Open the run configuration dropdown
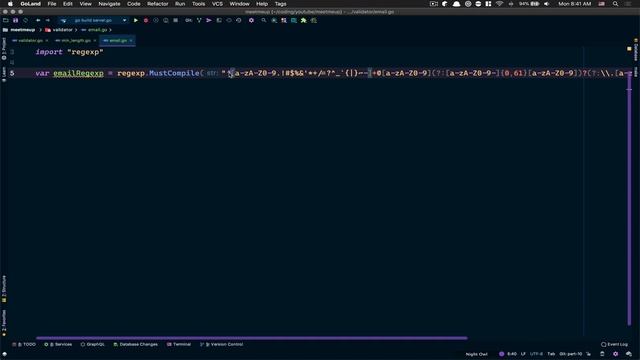Viewport: 640px width, 360px height. [x=93, y=20]
